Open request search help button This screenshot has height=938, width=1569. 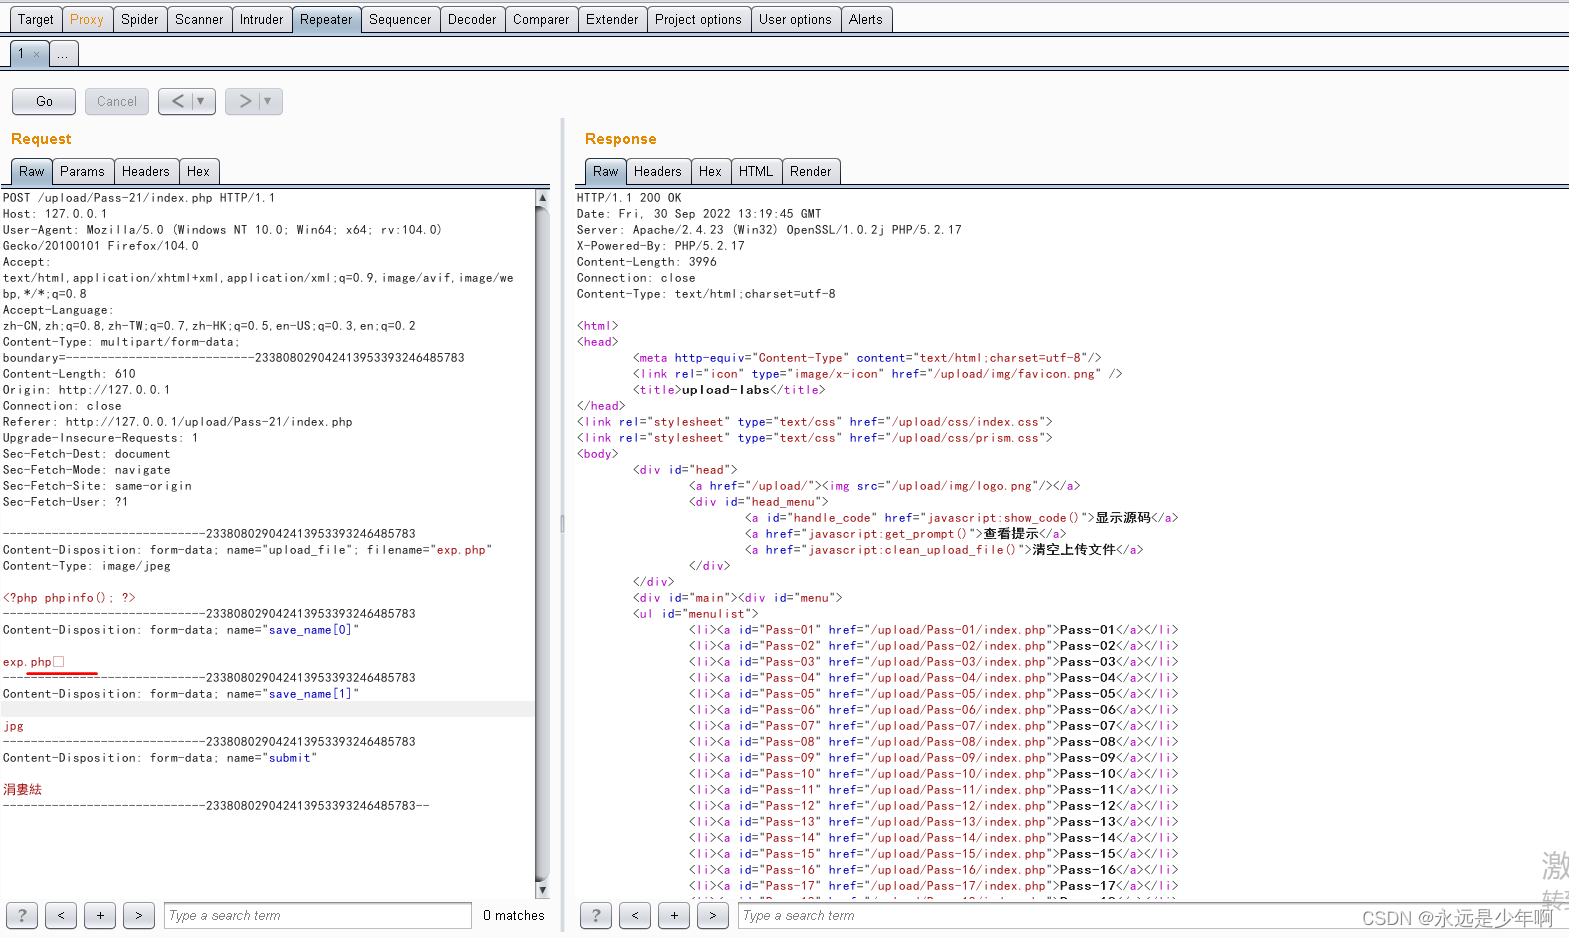coord(22,915)
